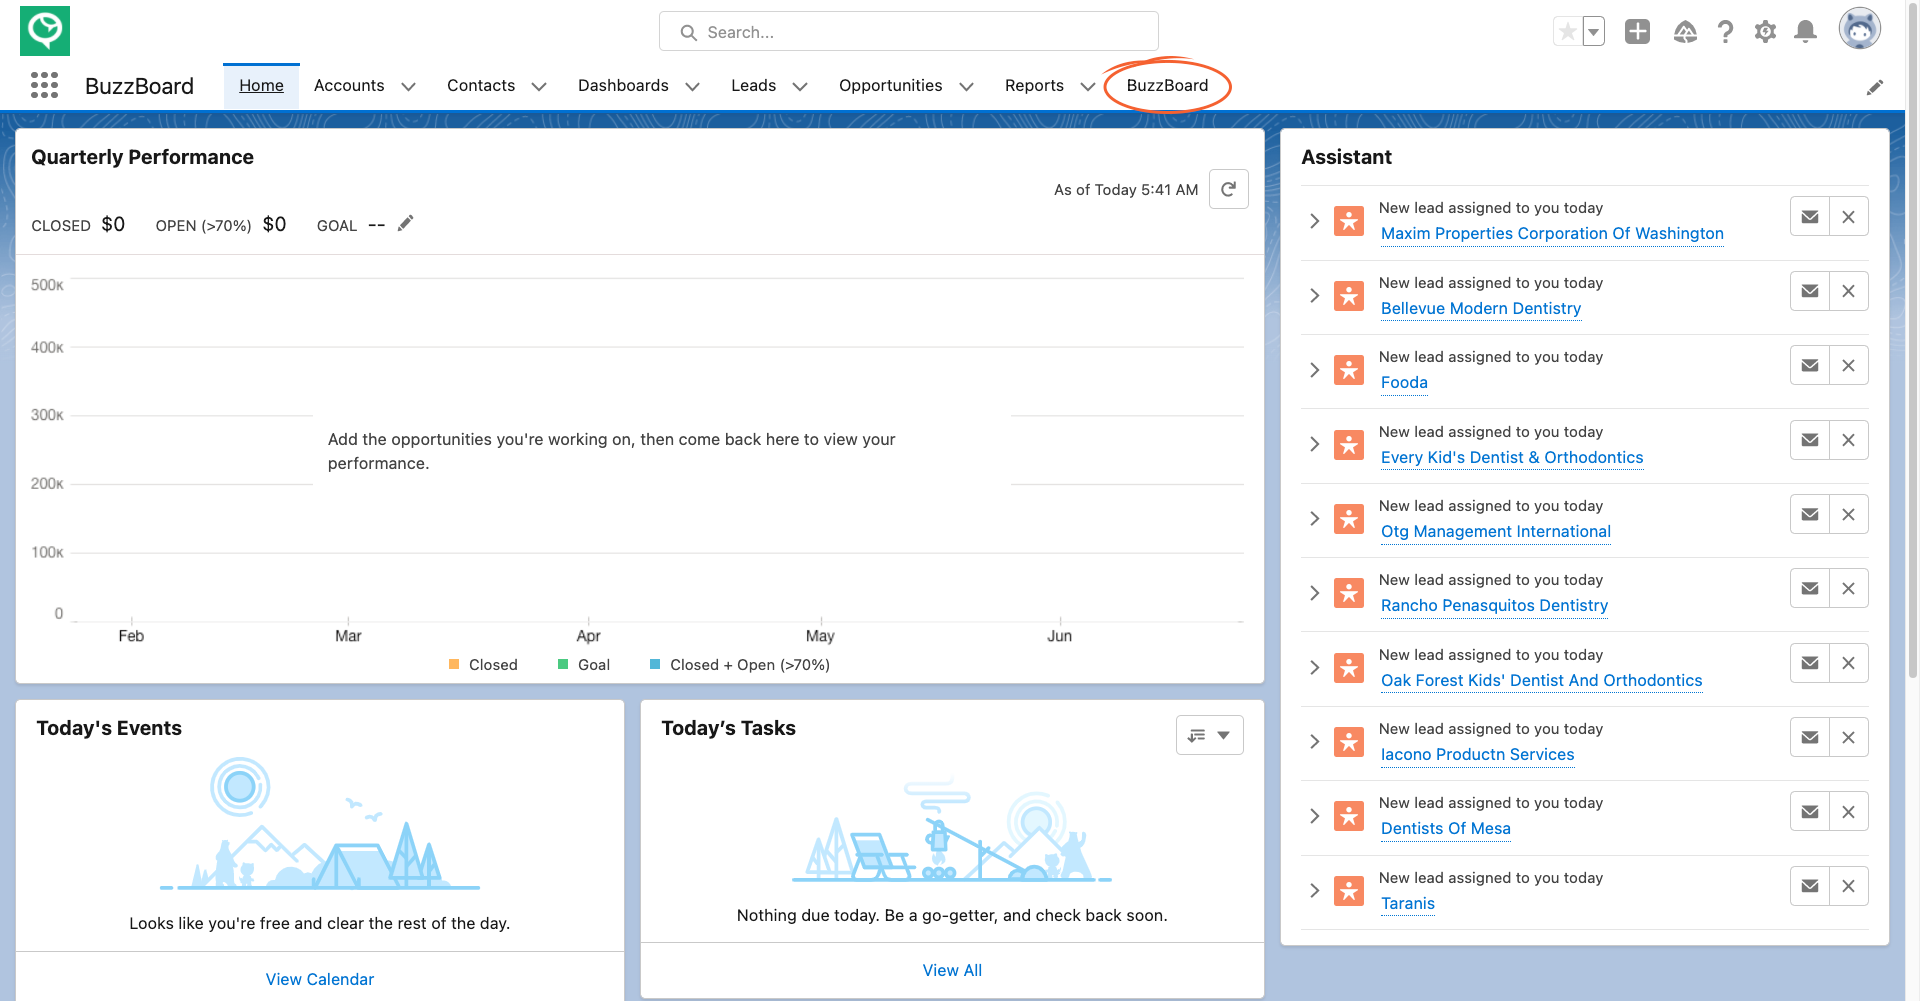The image size is (1920, 1001).
Task: Open the Fooda lead link
Action: (1404, 382)
